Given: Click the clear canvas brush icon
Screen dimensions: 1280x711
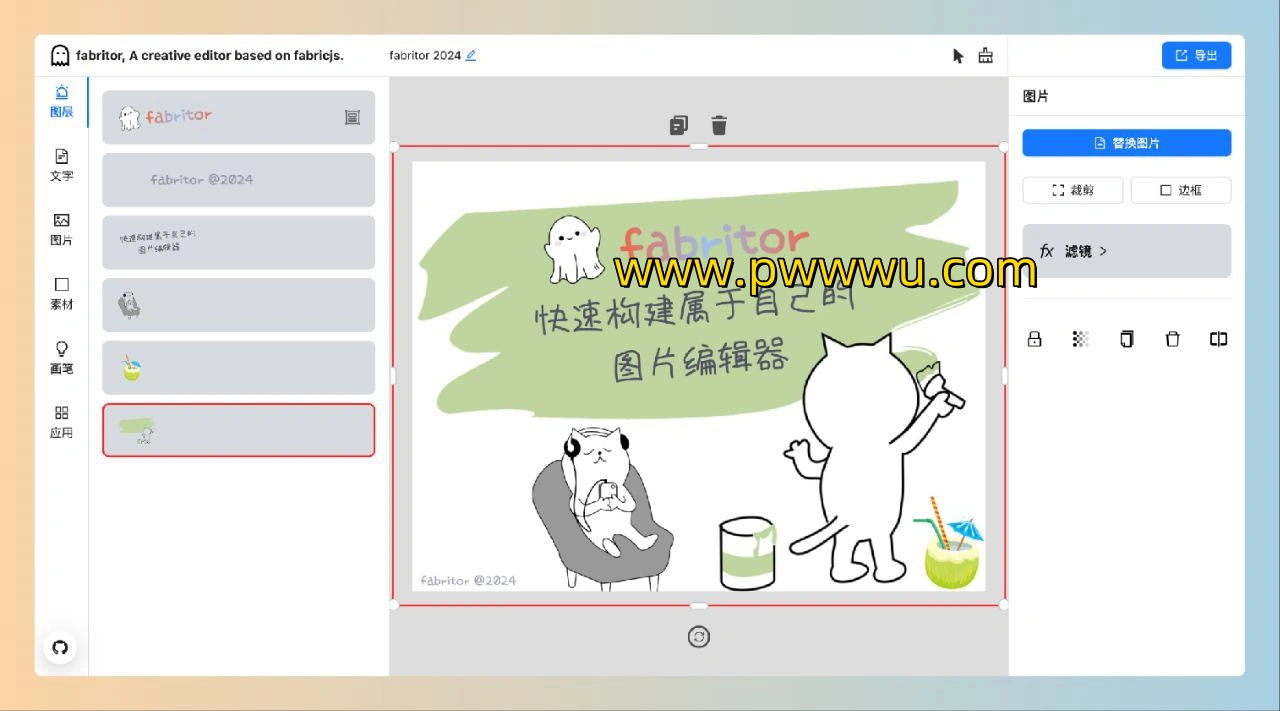Looking at the screenshot, I should click(986, 56).
